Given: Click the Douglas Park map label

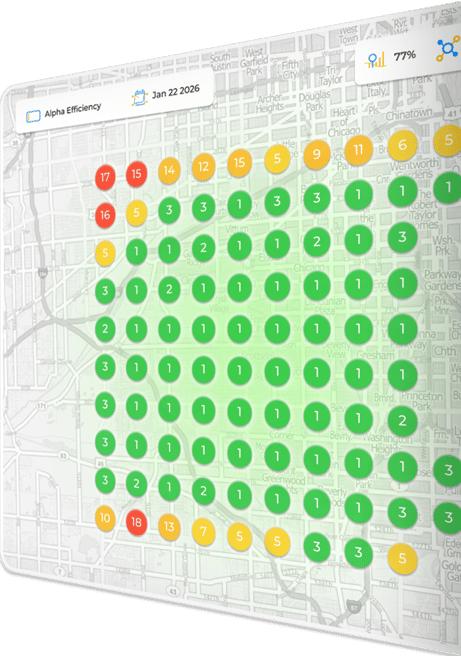Looking at the screenshot, I should [314, 101].
